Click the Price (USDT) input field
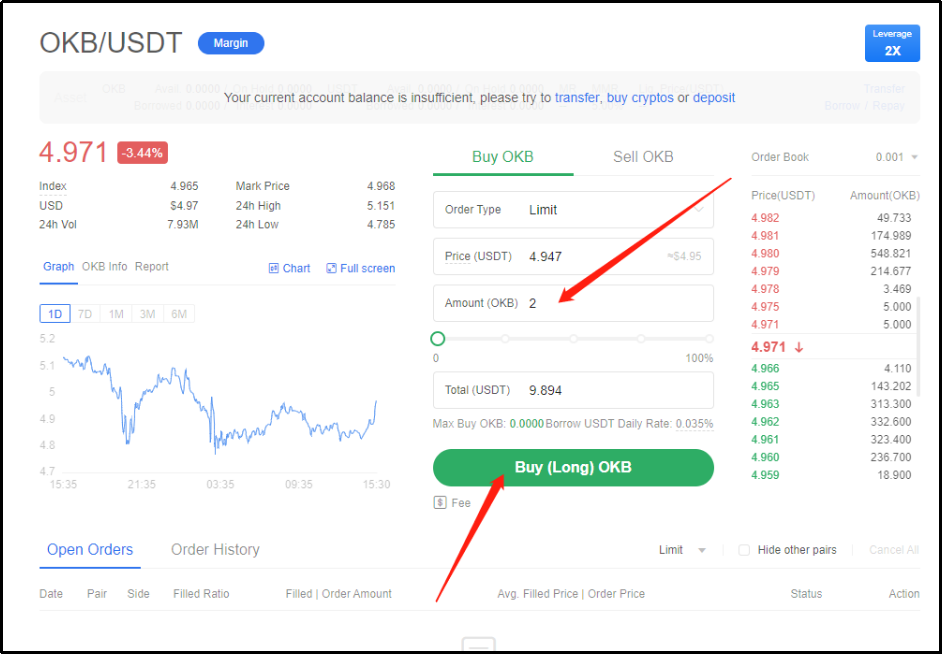The width and height of the screenshot is (942, 654). click(x=573, y=256)
